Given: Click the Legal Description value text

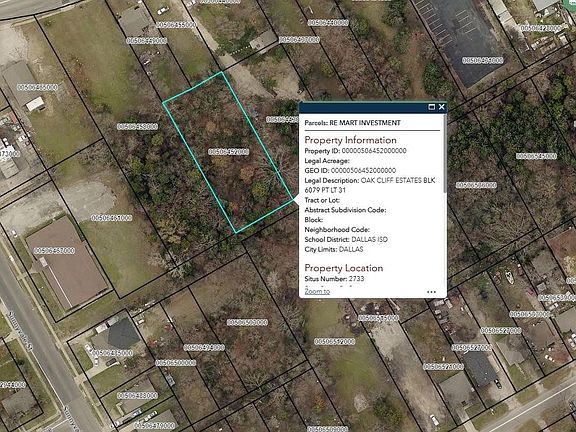Looking at the screenshot, I should click(x=370, y=185).
